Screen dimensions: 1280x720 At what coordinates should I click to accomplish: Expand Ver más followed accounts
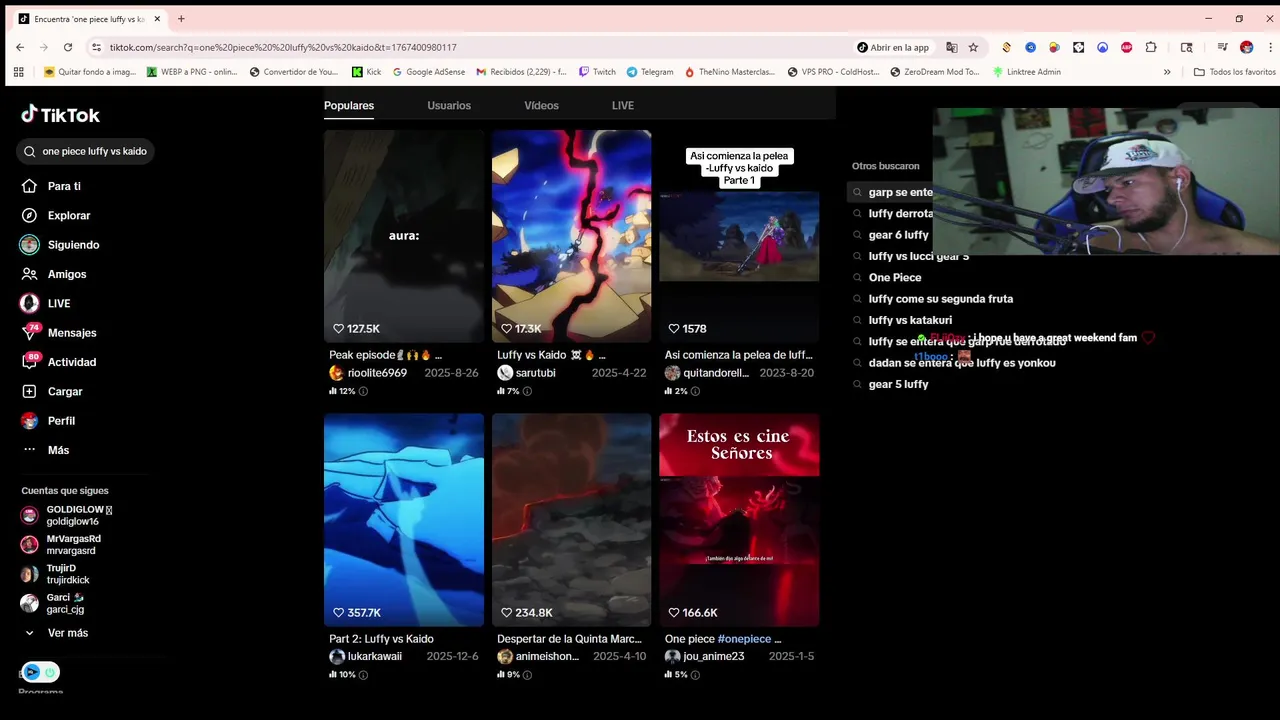(x=58, y=633)
